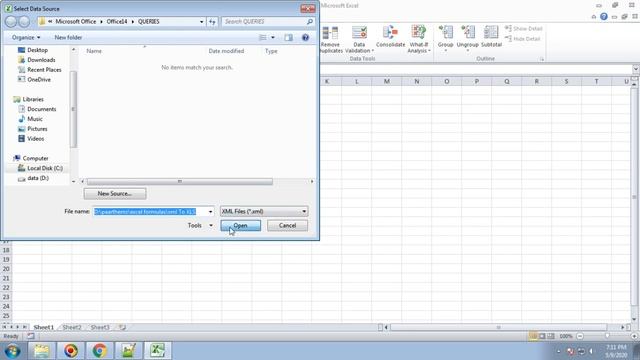Refresh the QUERIES folder location
640x360 pixels.
(212, 22)
